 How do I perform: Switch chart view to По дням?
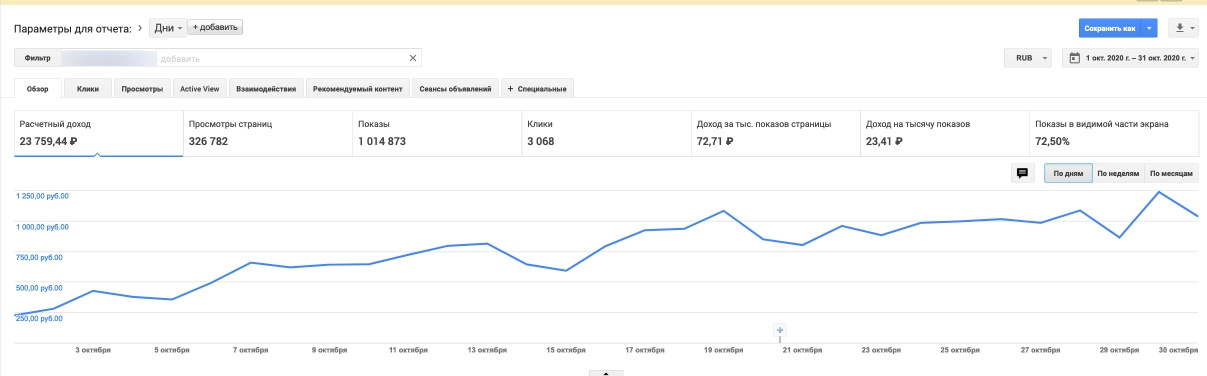click(x=1068, y=173)
